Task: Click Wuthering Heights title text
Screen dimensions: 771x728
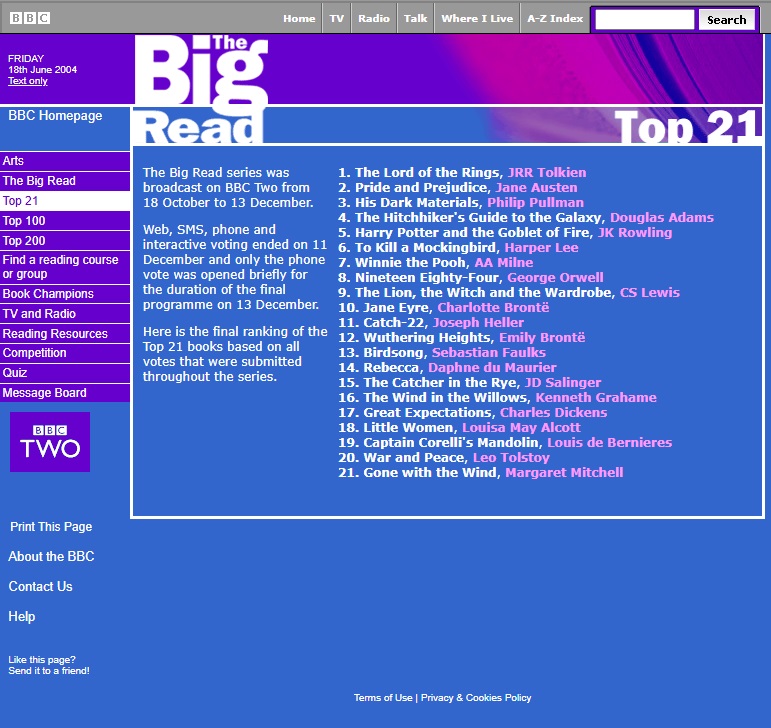Action: 427,338
